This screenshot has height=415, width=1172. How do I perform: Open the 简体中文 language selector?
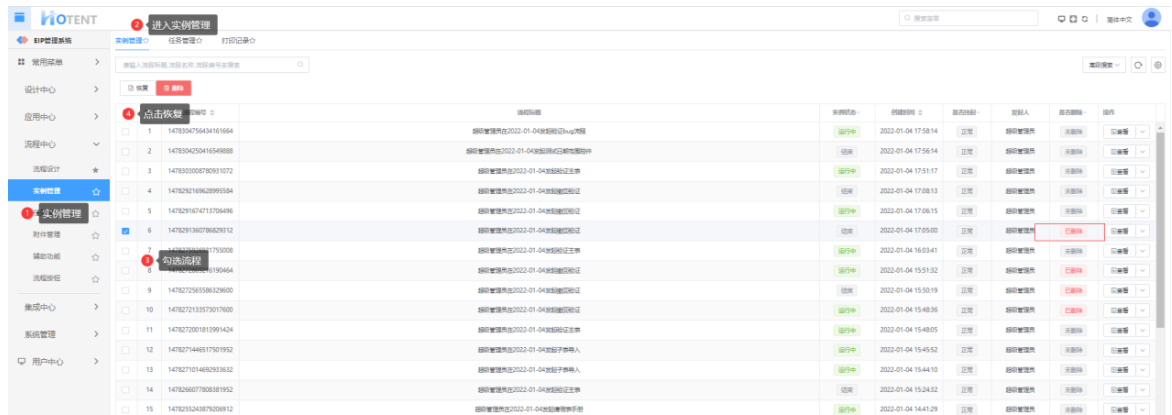pyautogui.click(x=1119, y=19)
